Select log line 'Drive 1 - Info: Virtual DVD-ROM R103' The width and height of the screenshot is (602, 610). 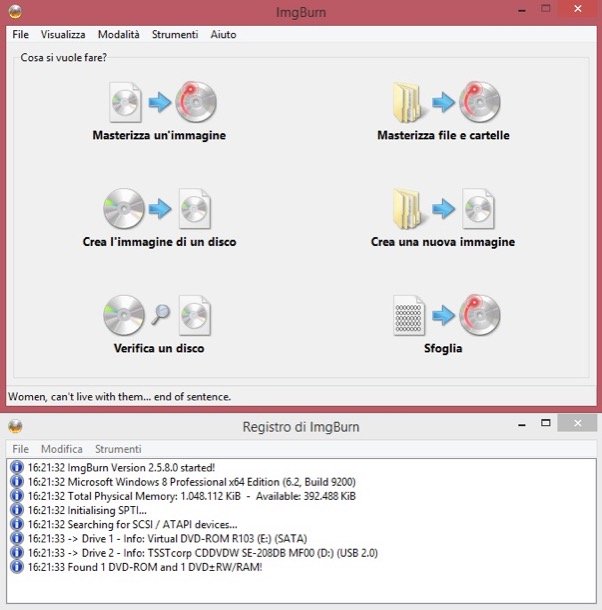coord(168,539)
